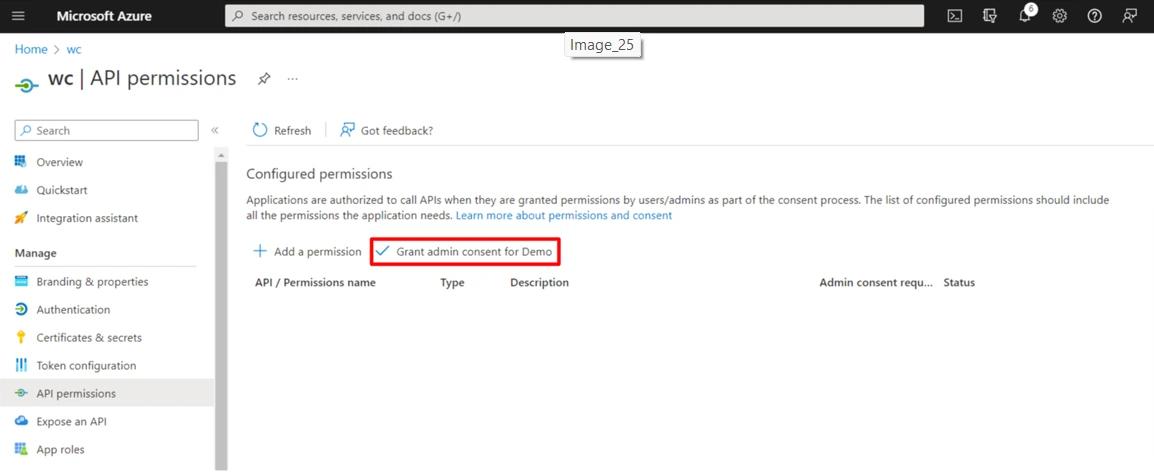This screenshot has height=474, width=1154.
Task: Open the Feedback icon in top bar
Action: [1130, 16]
